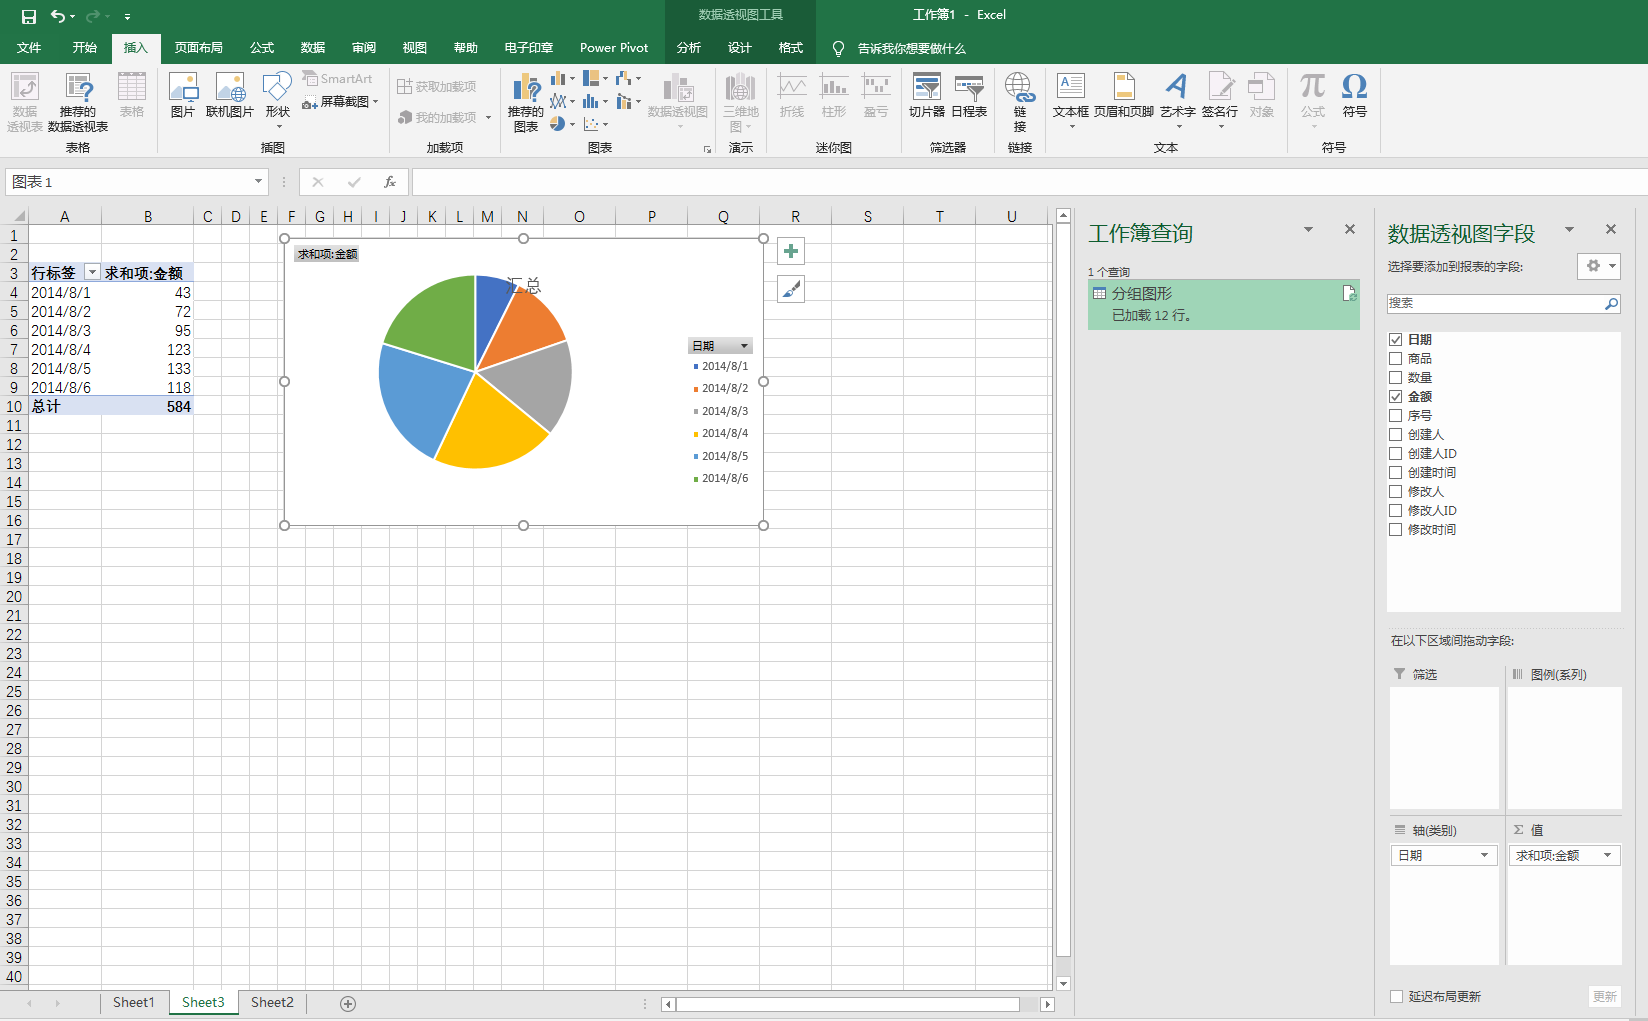Switch to Sheet1 tab
This screenshot has width=1648, height=1021.
click(x=133, y=1003)
